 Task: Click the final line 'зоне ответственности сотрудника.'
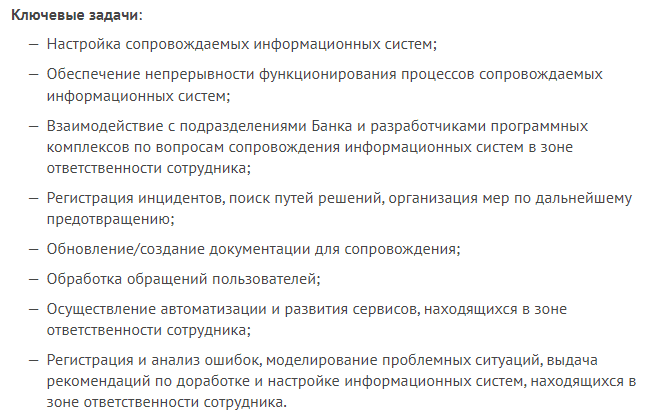tap(167, 402)
